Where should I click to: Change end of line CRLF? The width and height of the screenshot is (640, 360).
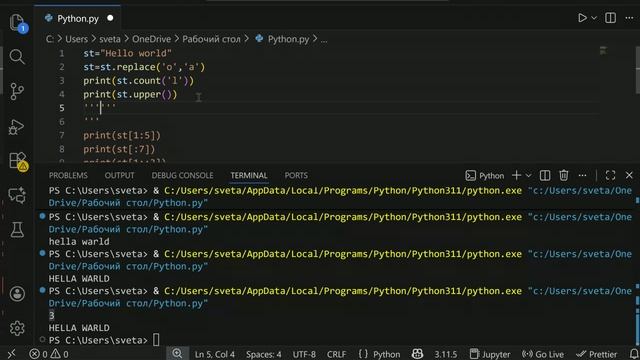pos(336,354)
